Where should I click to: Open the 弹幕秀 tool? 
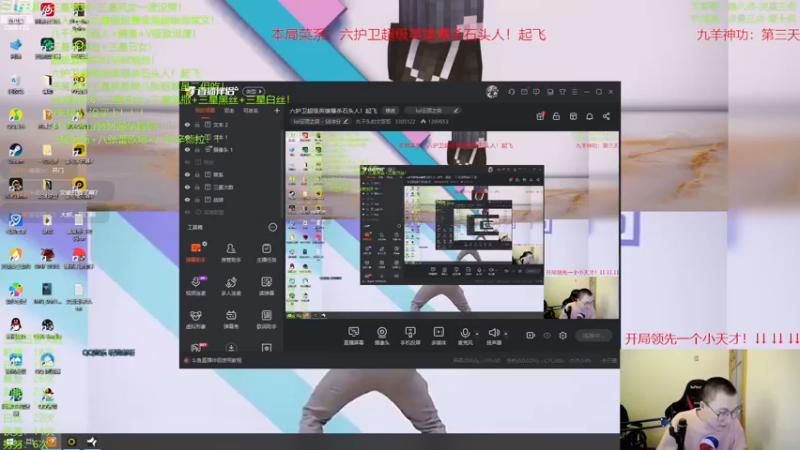point(231,319)
